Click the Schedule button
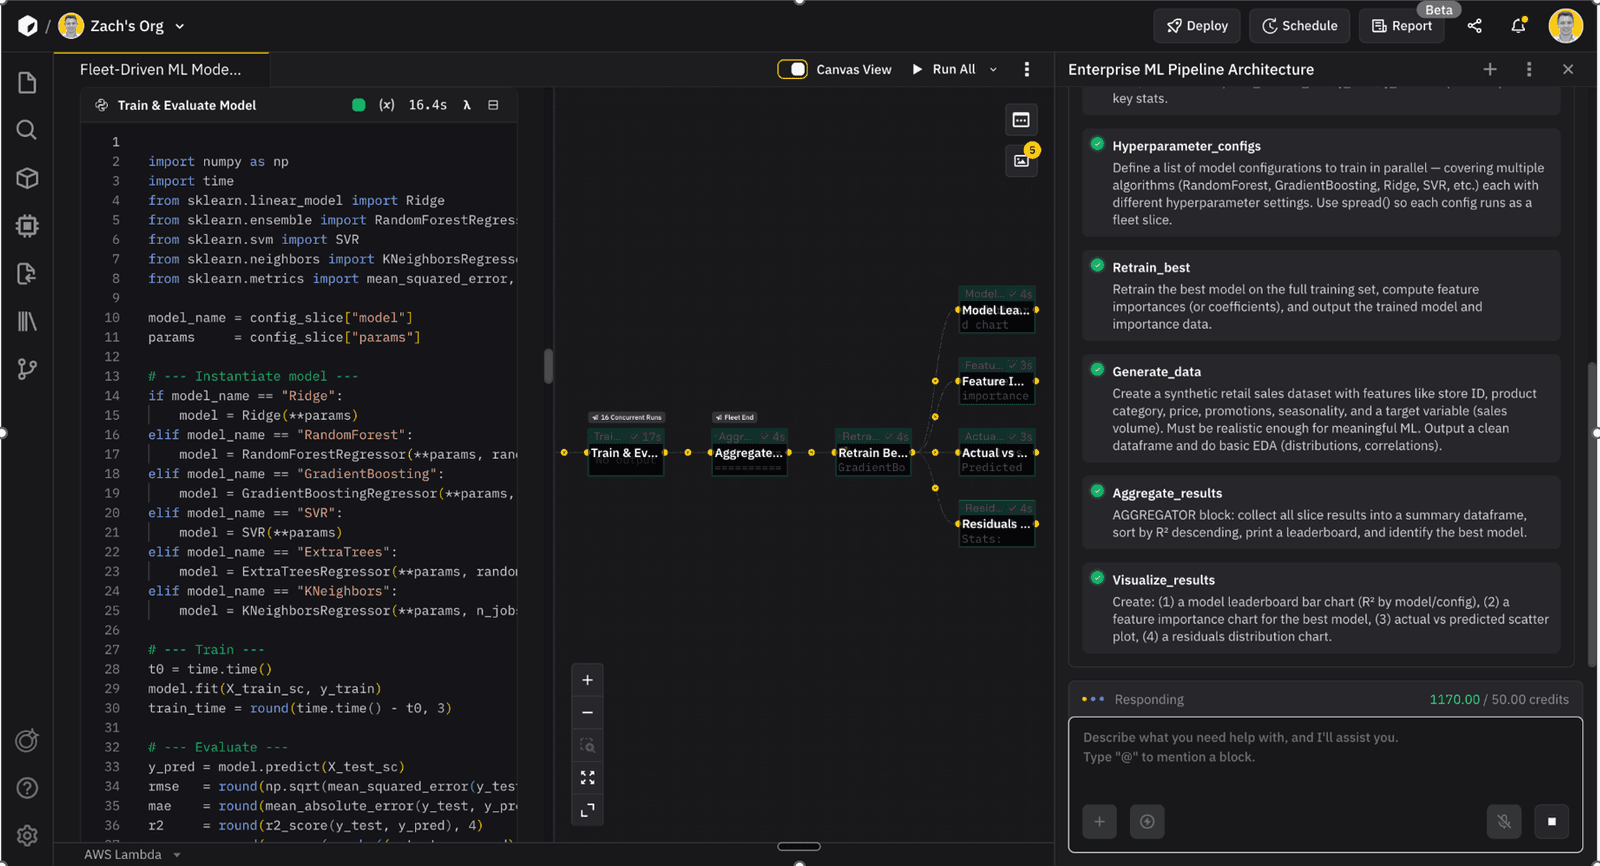 [x=1299, y=26]
